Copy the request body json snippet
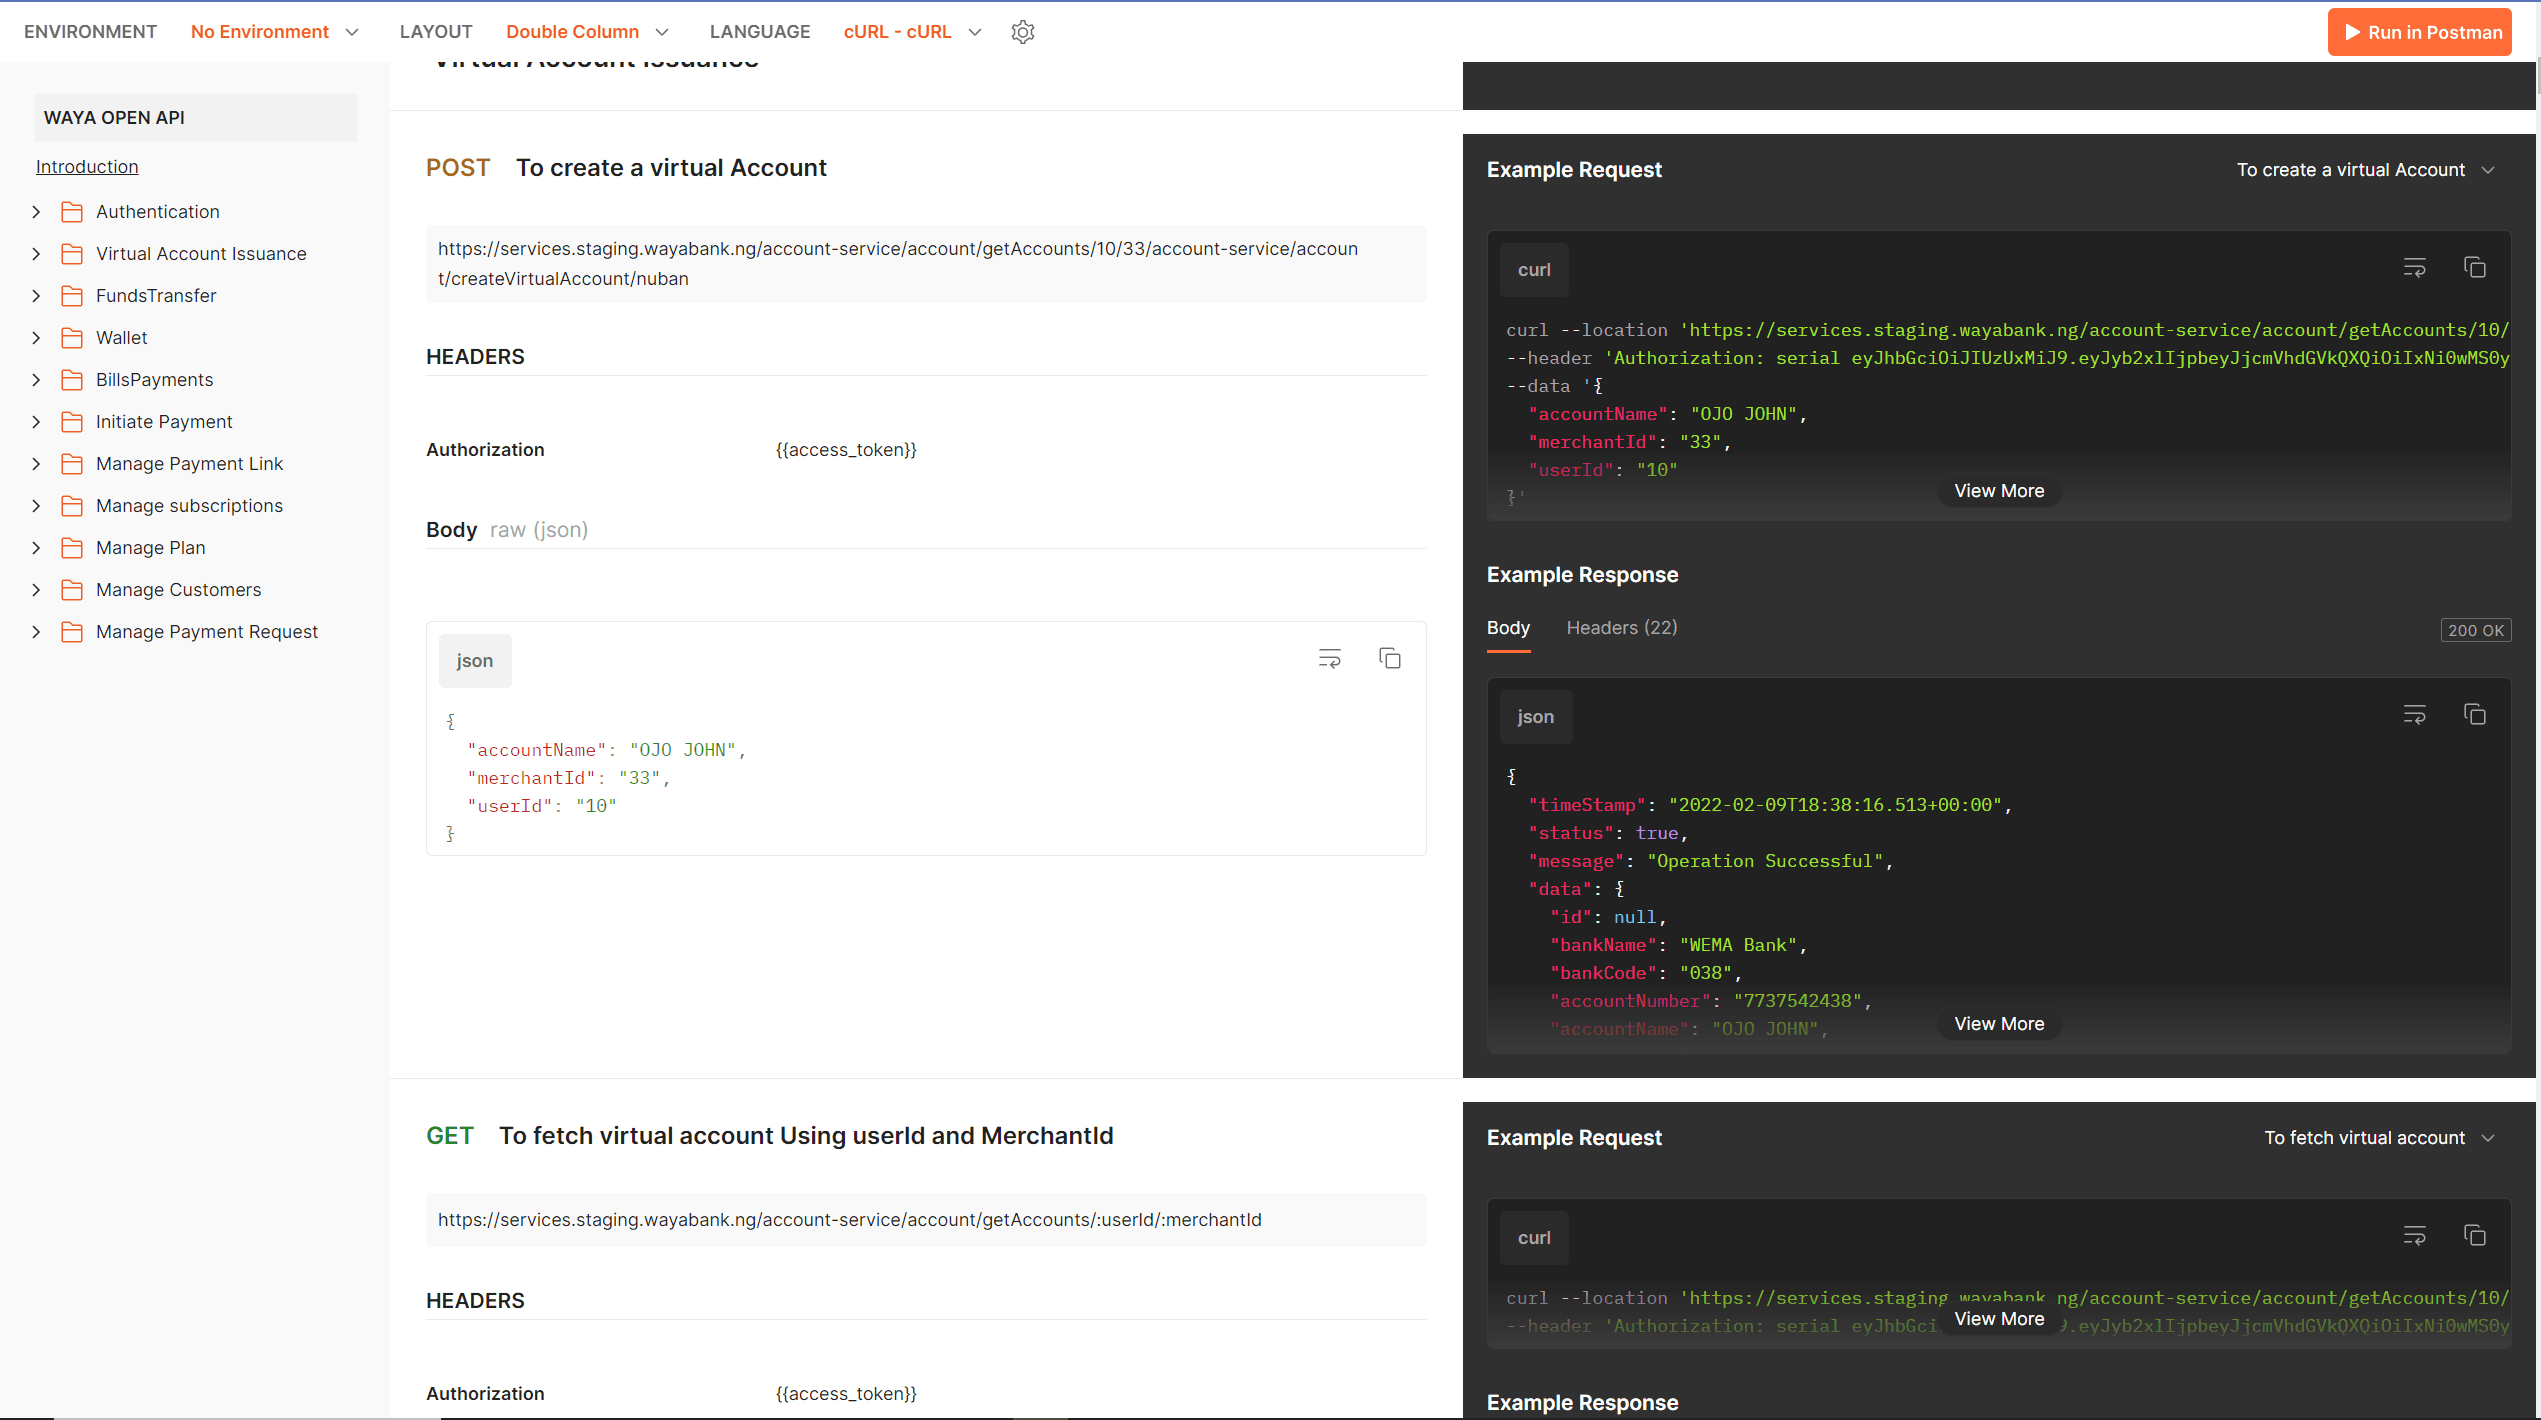Viewport: 2541px width, 1420px height. point(1390,658)
